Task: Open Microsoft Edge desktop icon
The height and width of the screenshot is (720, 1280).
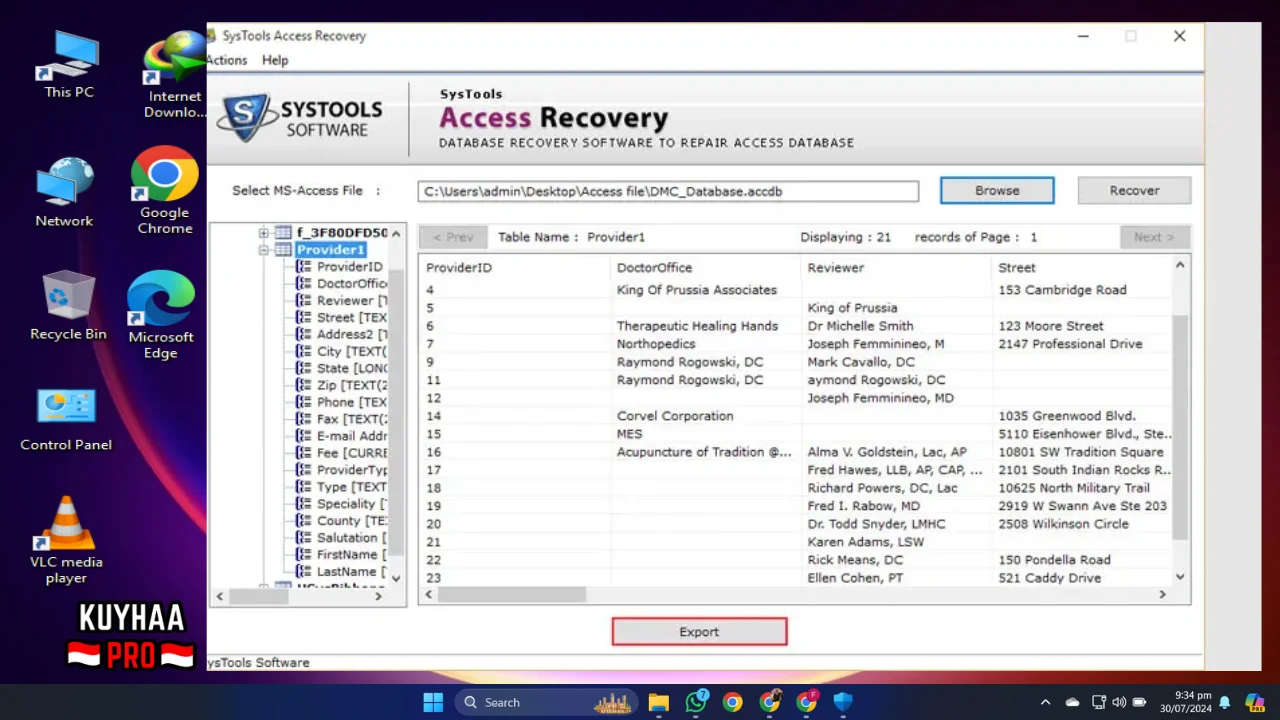Action: pyautogui.click(x=161, y=315)
